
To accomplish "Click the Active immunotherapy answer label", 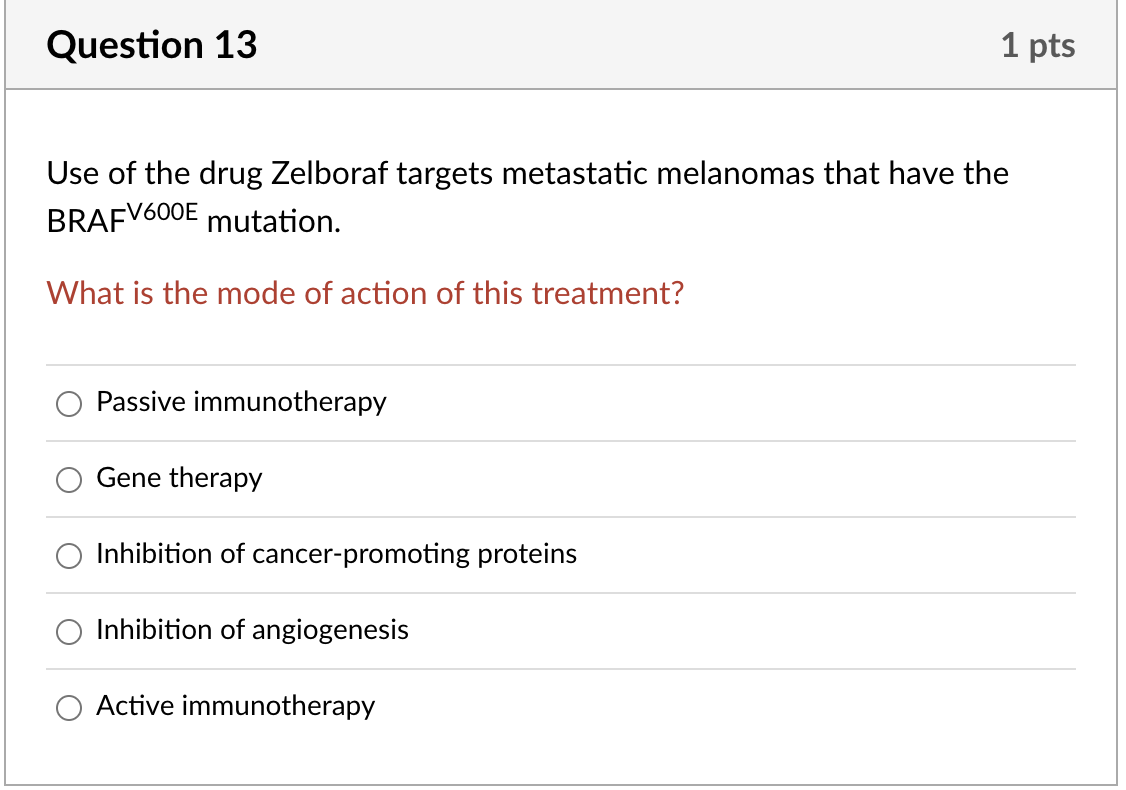I will (235, 706).
